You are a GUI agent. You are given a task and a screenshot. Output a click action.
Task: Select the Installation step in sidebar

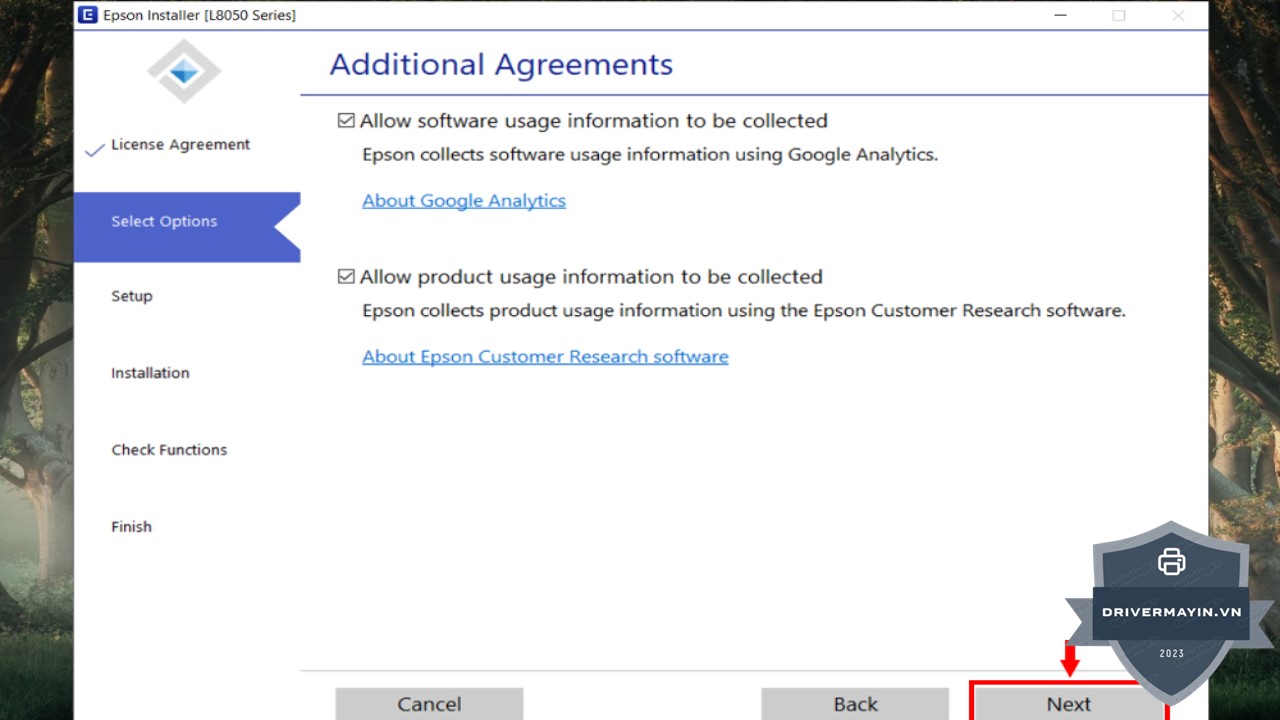click(x=150, y=373)
